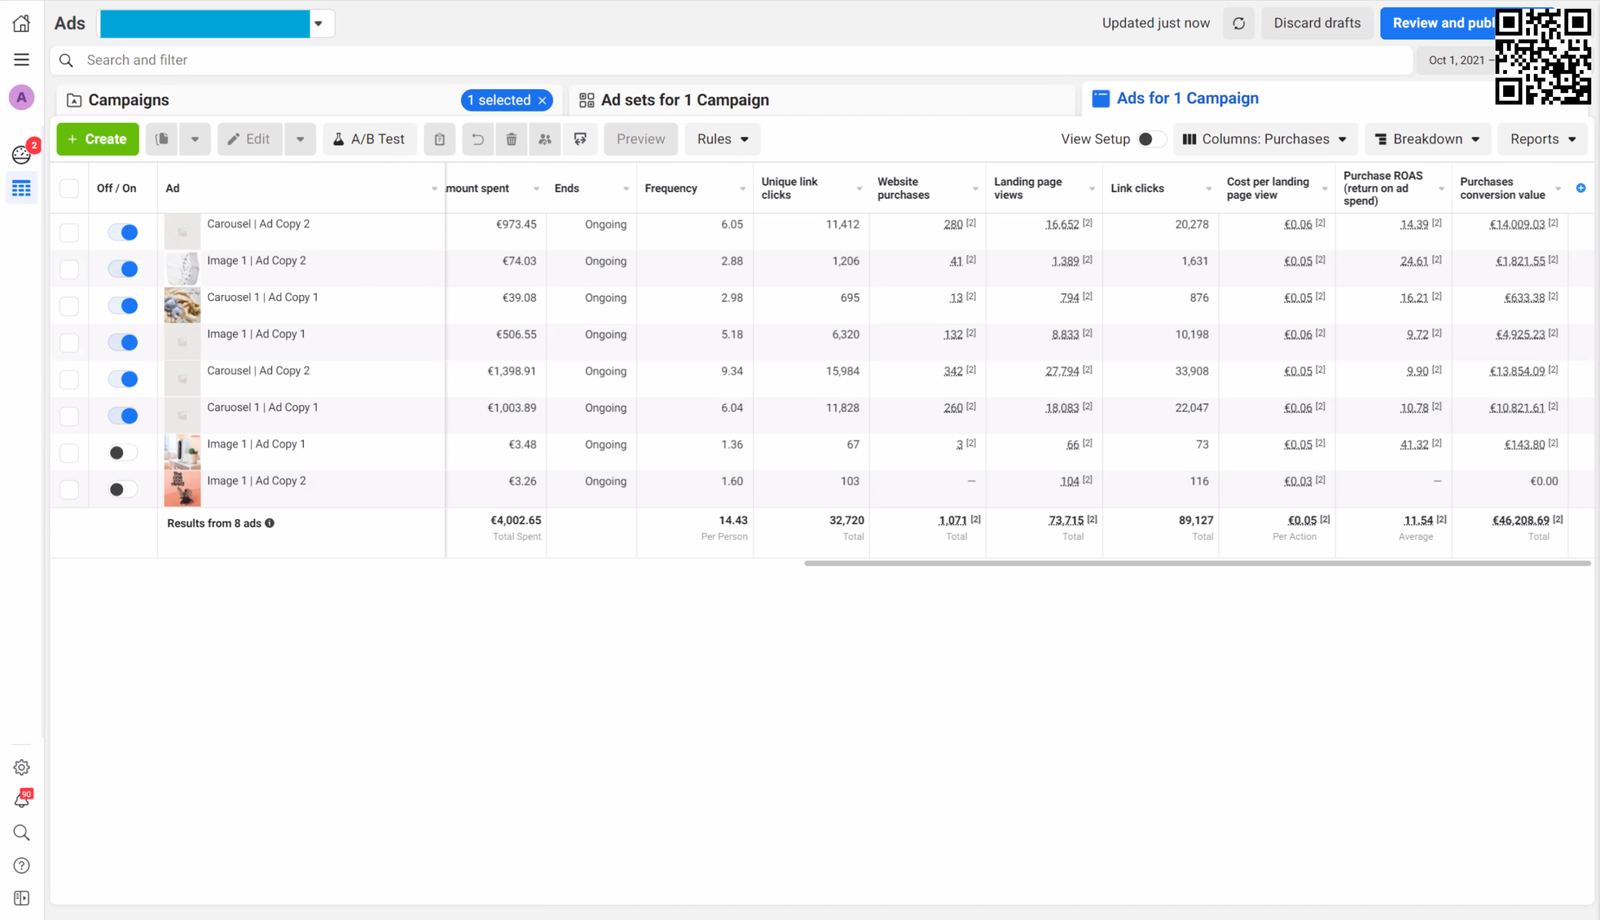Open the hamburger menu in left sidebar
Screen dimensions: 1600x920
coord(21,60)
